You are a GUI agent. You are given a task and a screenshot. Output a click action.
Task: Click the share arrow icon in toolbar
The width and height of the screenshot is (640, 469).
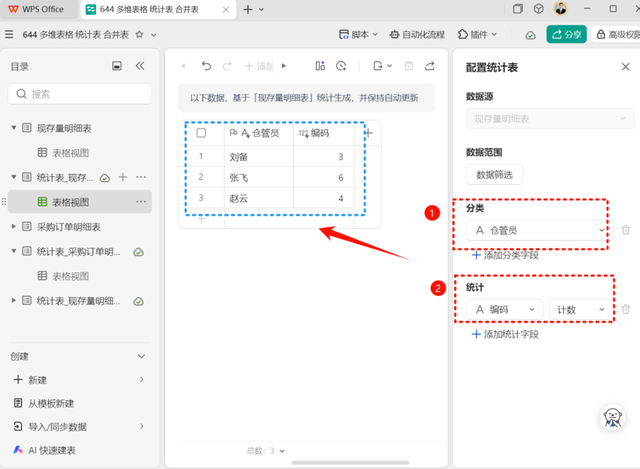click(x=429, y=66)
